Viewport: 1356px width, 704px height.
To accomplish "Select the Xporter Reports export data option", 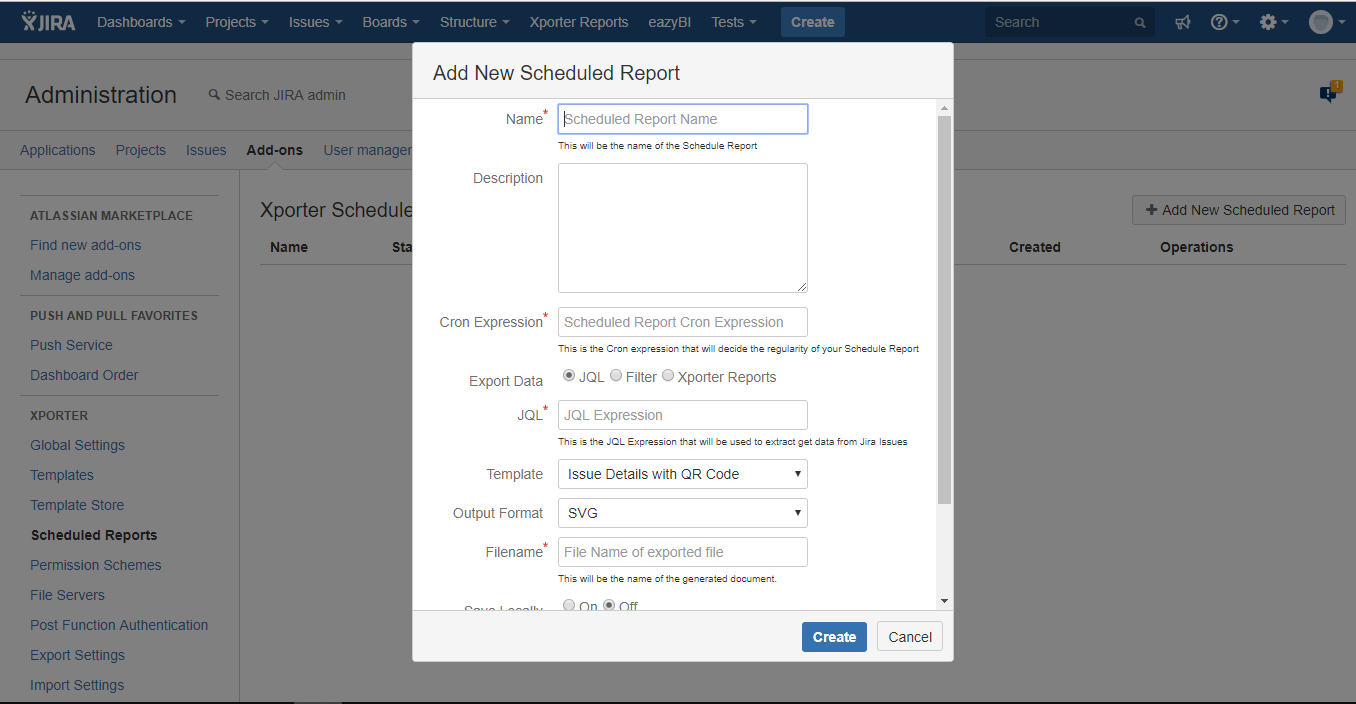I will click(668, 376).
